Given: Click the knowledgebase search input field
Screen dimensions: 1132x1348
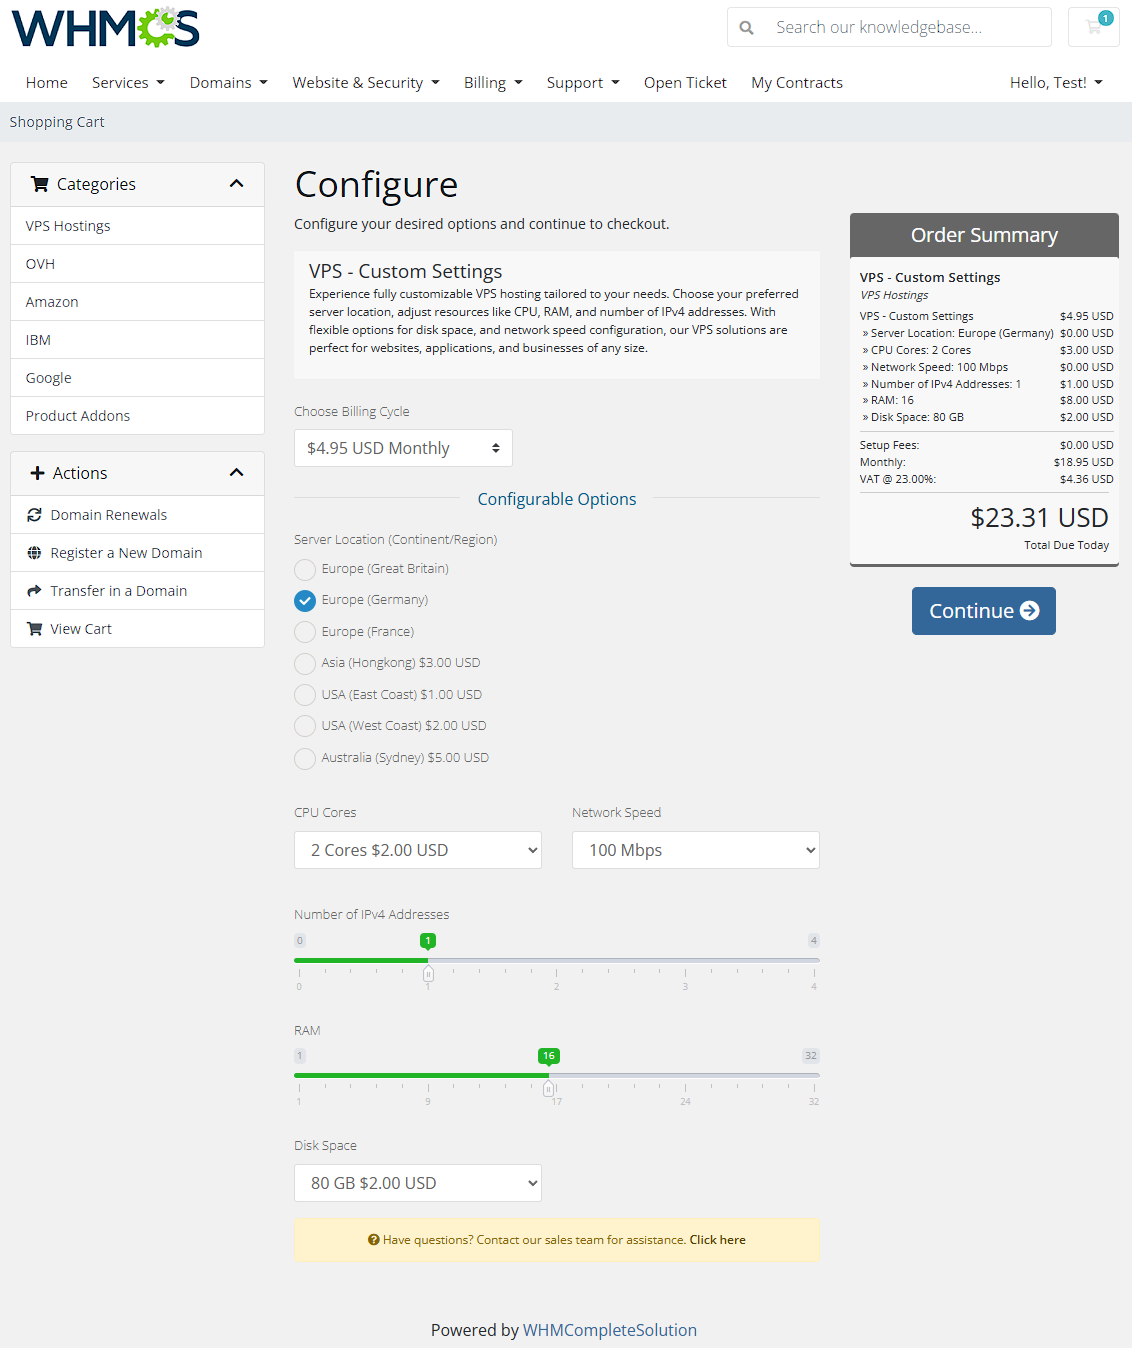Looking at the screenshot, I should tap(900, 27).
